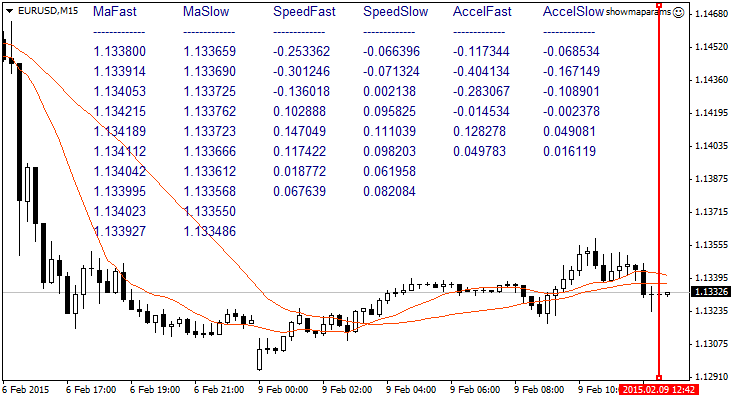Image resolution: width=731 pixels, height=396 pixels.
Task: Select MaFast value 1.134053
Action: 120,91
